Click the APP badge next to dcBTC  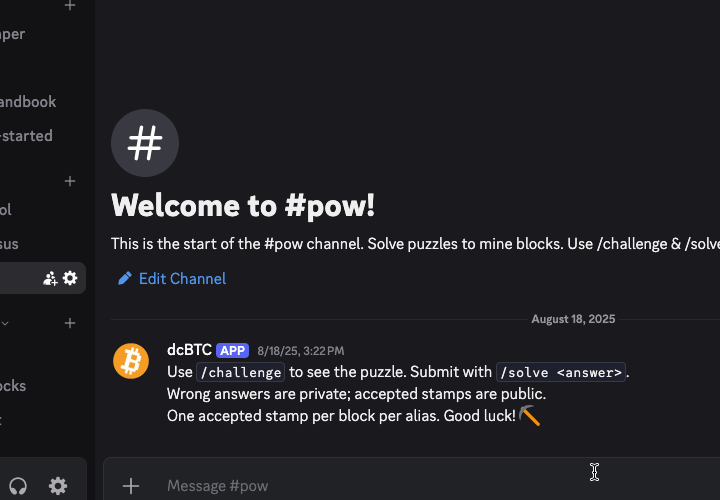[x=232, y=350]
